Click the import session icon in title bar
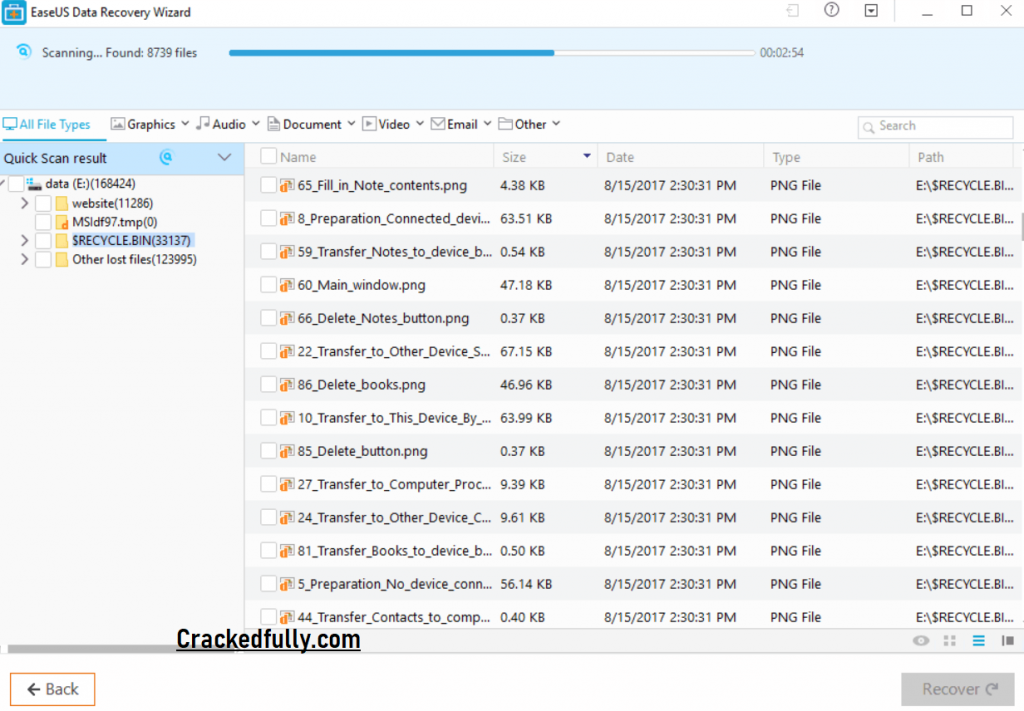 (792, 10)
